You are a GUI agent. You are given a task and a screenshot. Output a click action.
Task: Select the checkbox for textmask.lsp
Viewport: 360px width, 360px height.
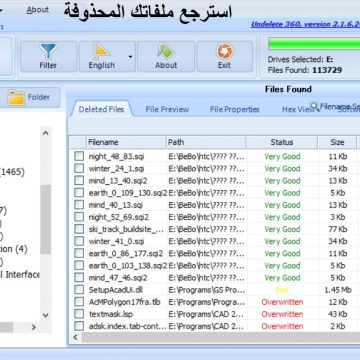(79, 314)
